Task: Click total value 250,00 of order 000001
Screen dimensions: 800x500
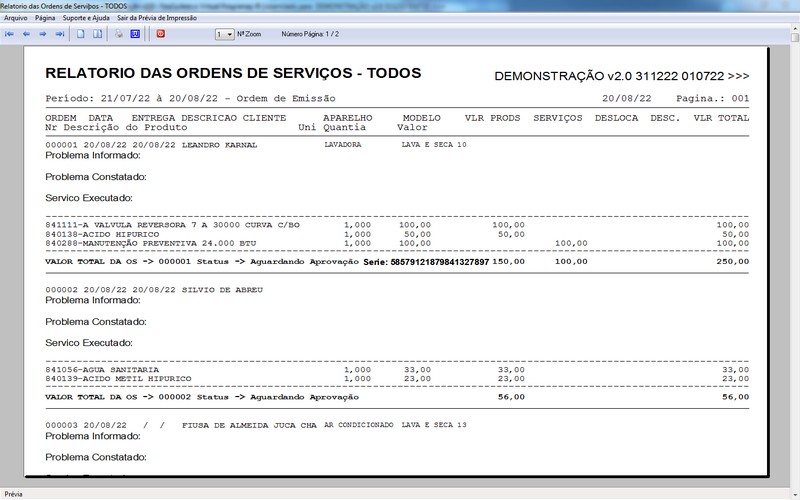Action: (x=733, y=261)
